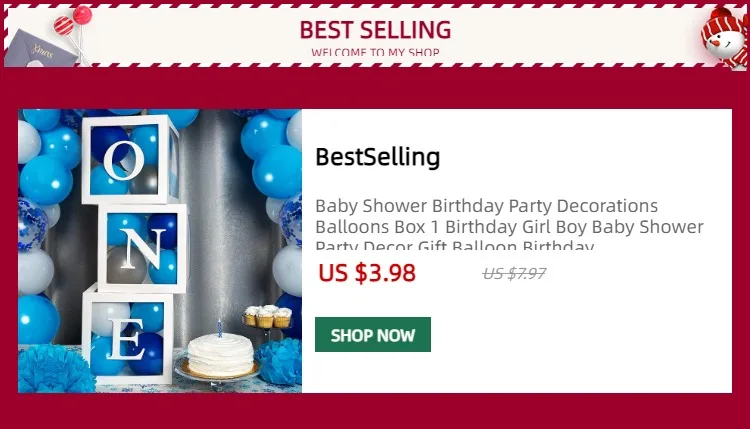Click the SHOP NOW button
Screen dimensions: 750x429
(x=373, y=335)
